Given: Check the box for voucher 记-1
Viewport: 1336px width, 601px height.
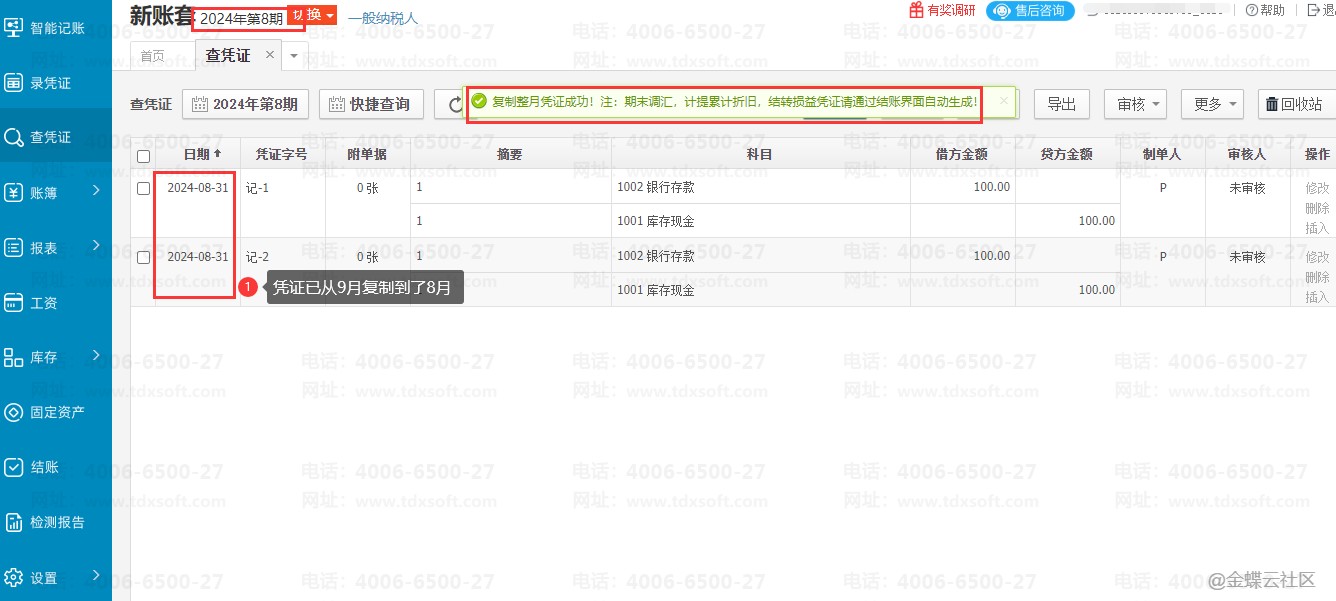Looking at the screenshot, I should click(x=143, y=188).
